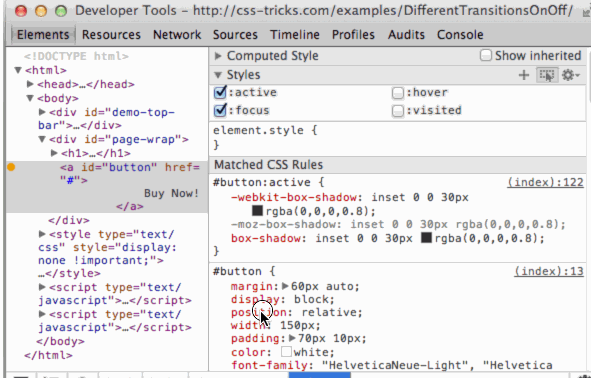The width and height of the screenshot is (591, 378).
Task: Click the "Buy Now!" text node
Action: click(x=171, y=193)
